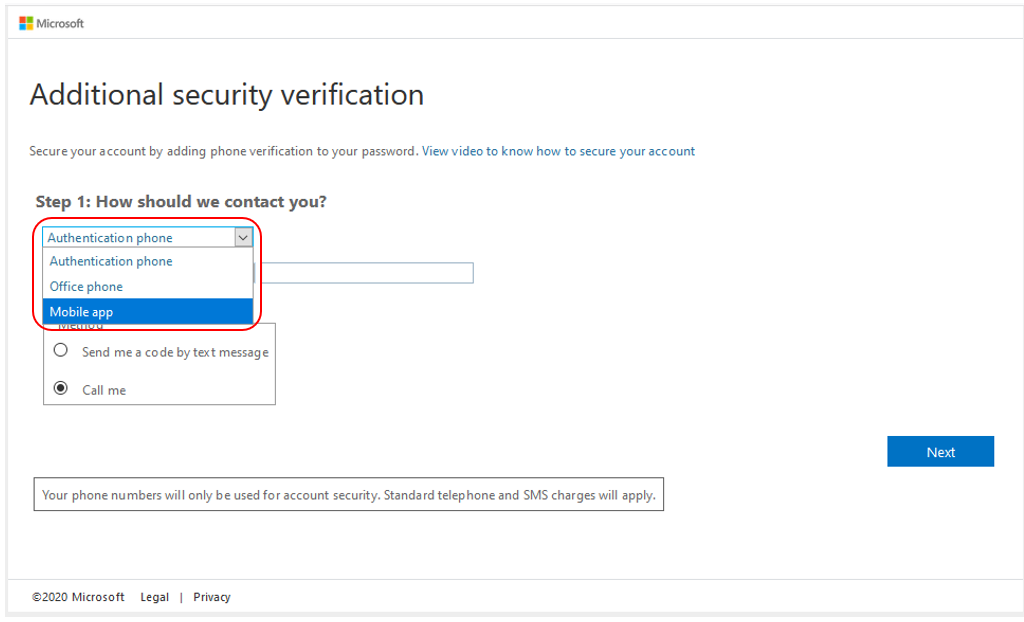Select the Mobile app dropdown option
Viewport: 1024px width, 622px height.
[x=148, y=312]
